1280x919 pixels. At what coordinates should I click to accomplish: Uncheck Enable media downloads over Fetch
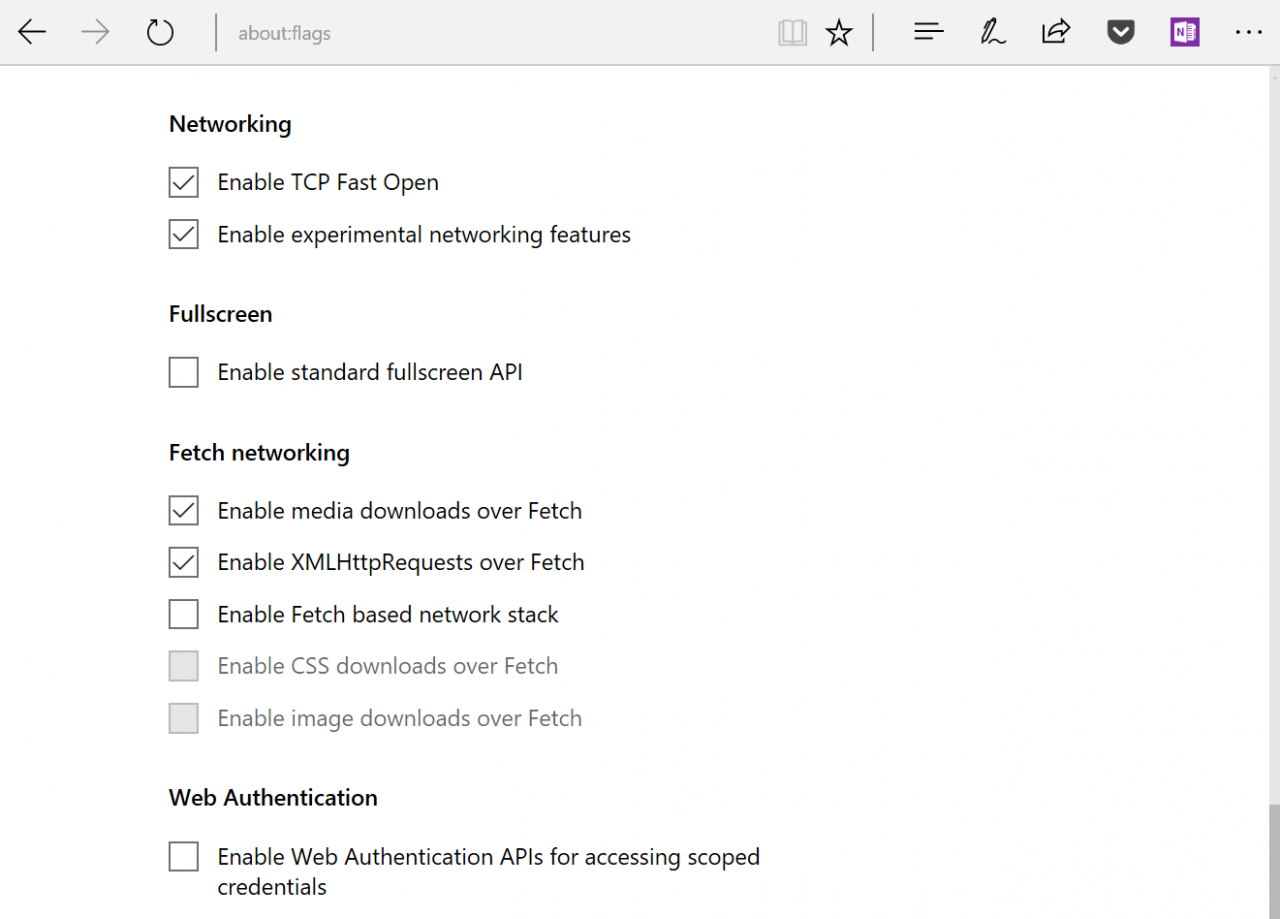(183, 510)
